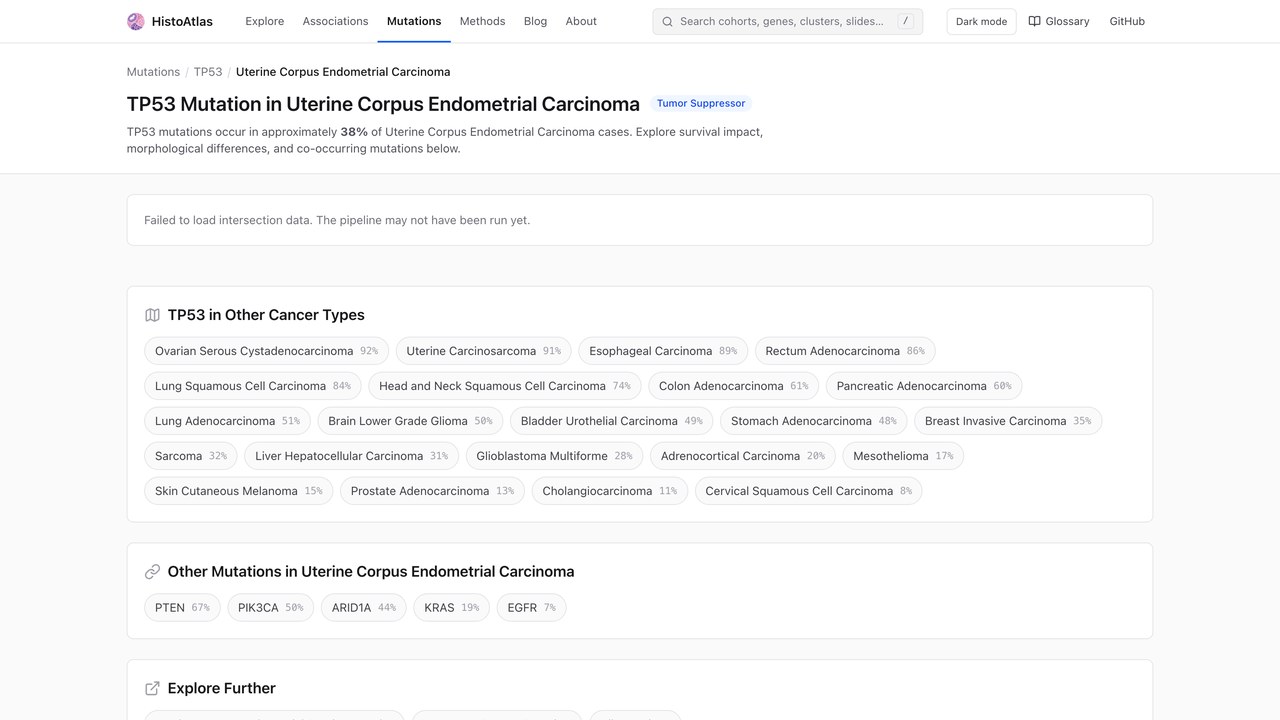This screenshot has height=720, width=1280.
Task: Focus the search cohorts, genes input field
Action: 787,21
